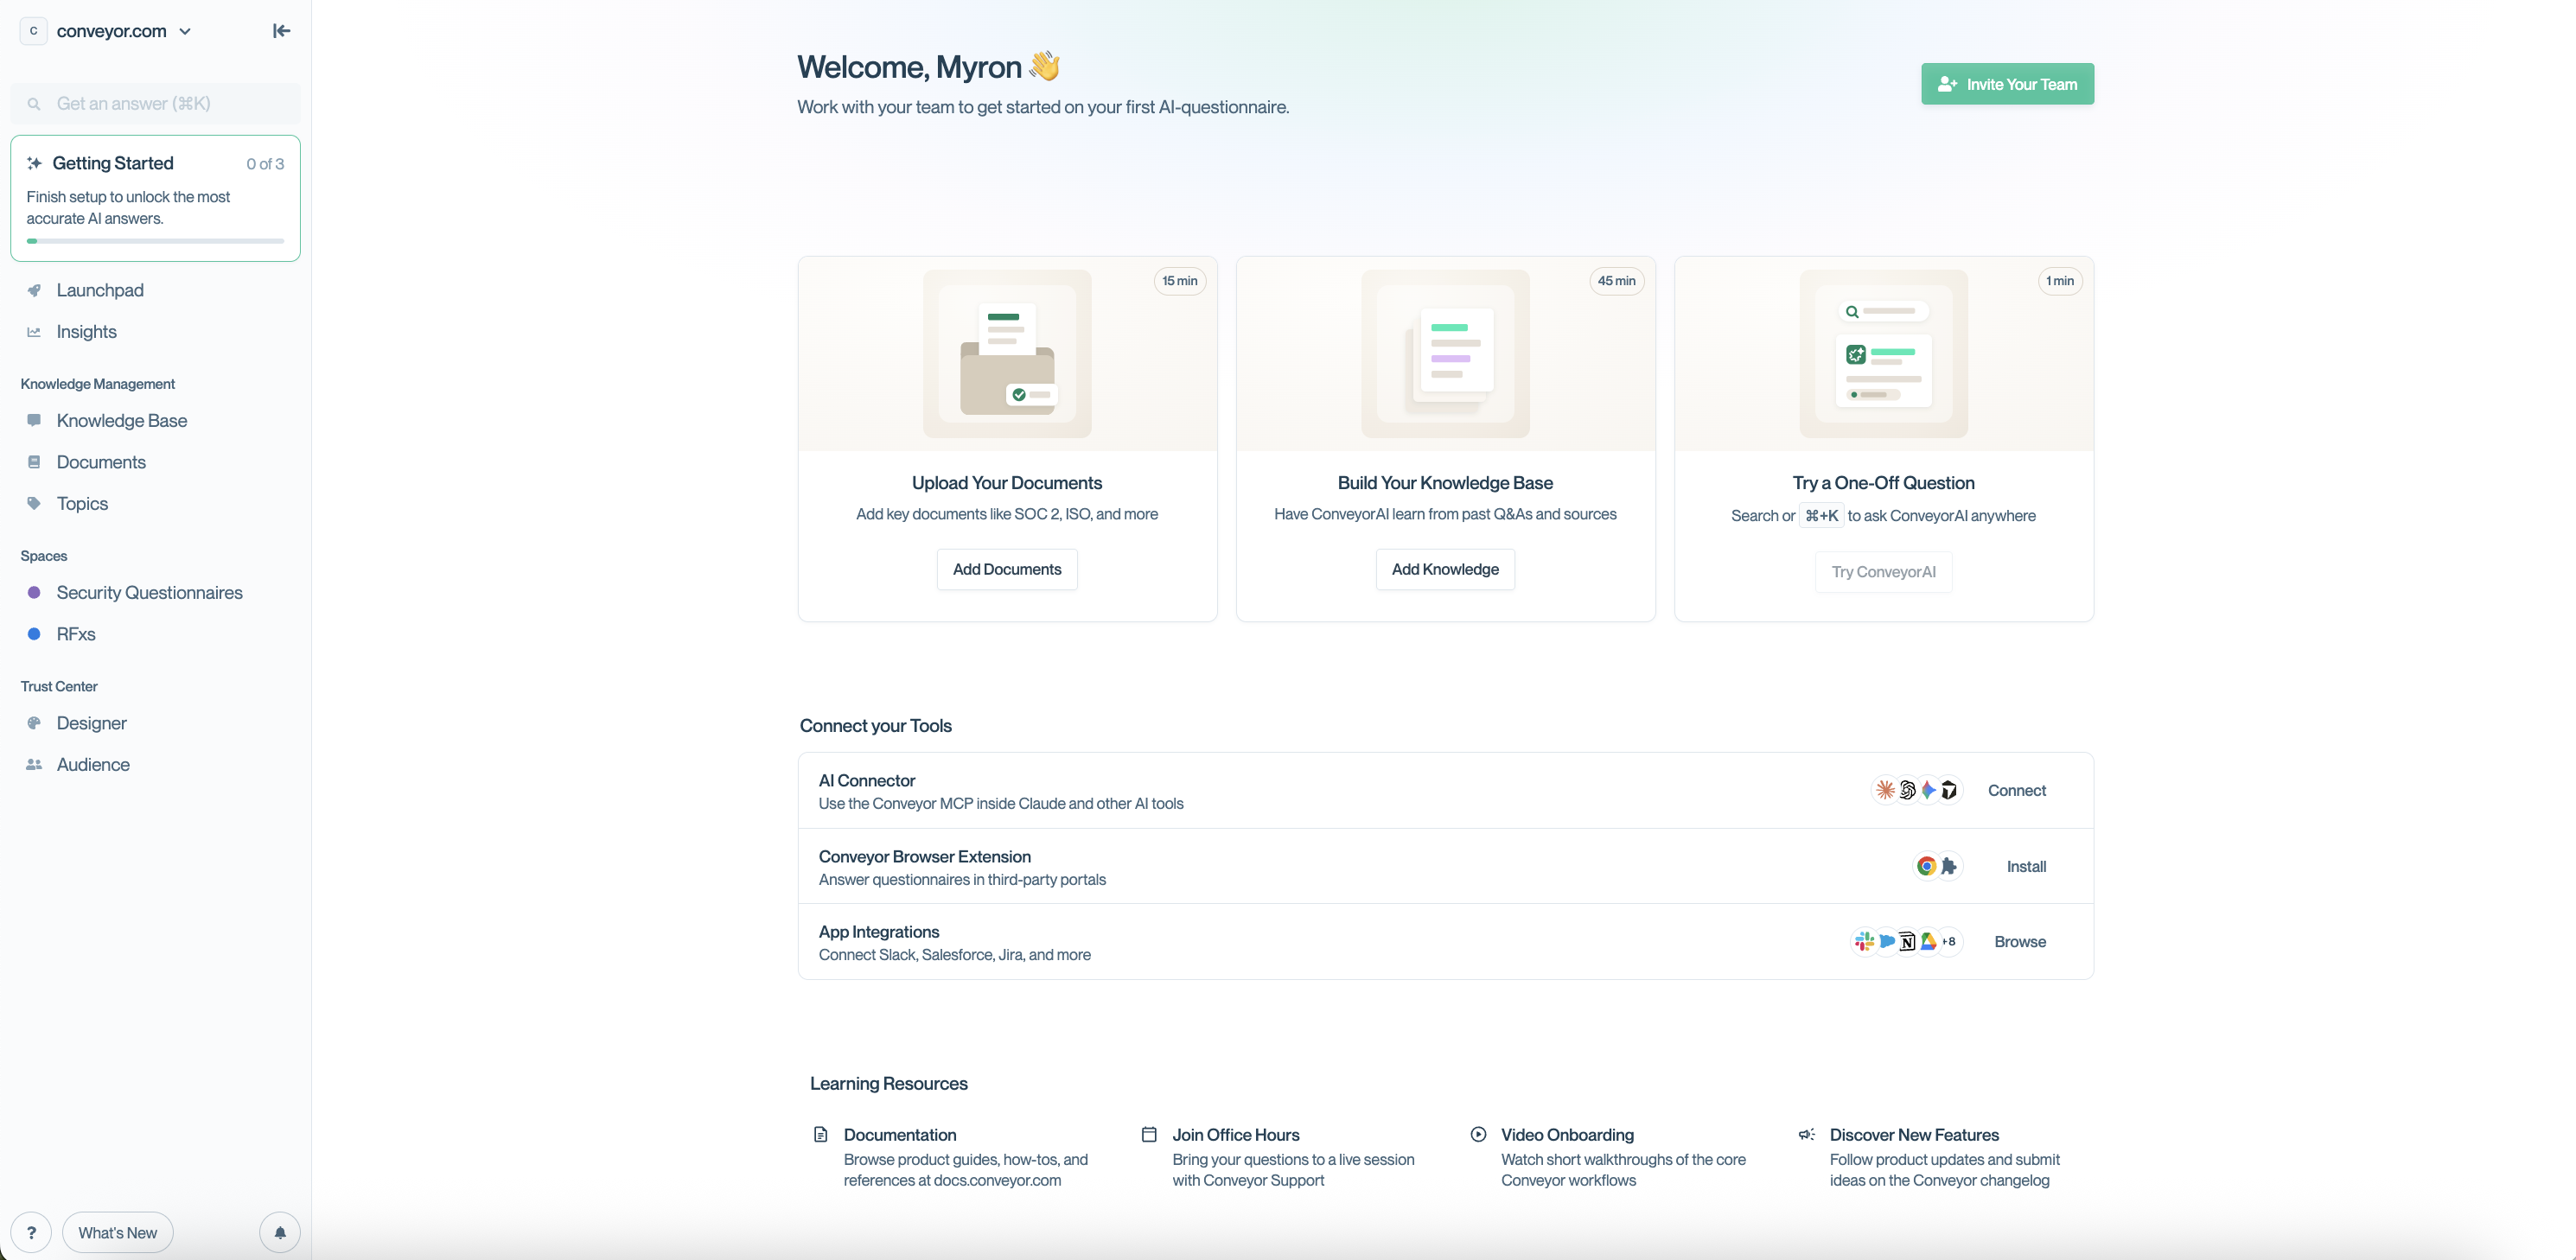This screenshot has width=2576, height=1260.
Task: Click the ⌘+K shortcut key label
Action: (1822, 516)
